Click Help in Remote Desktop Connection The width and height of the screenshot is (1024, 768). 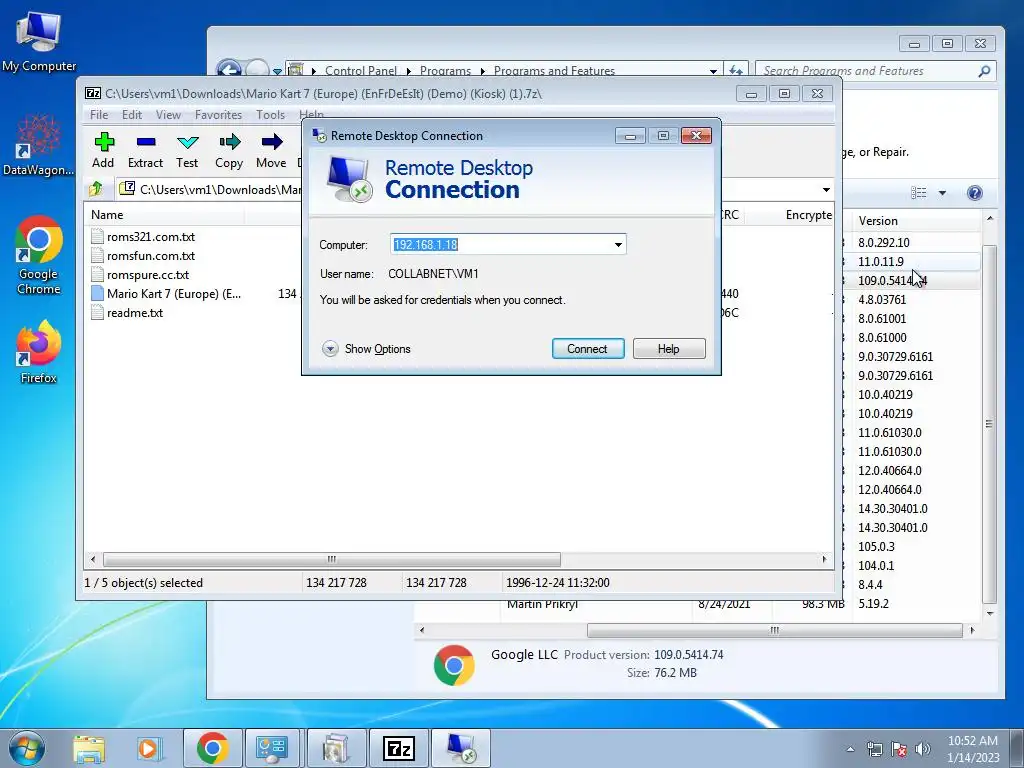(669, 349)
